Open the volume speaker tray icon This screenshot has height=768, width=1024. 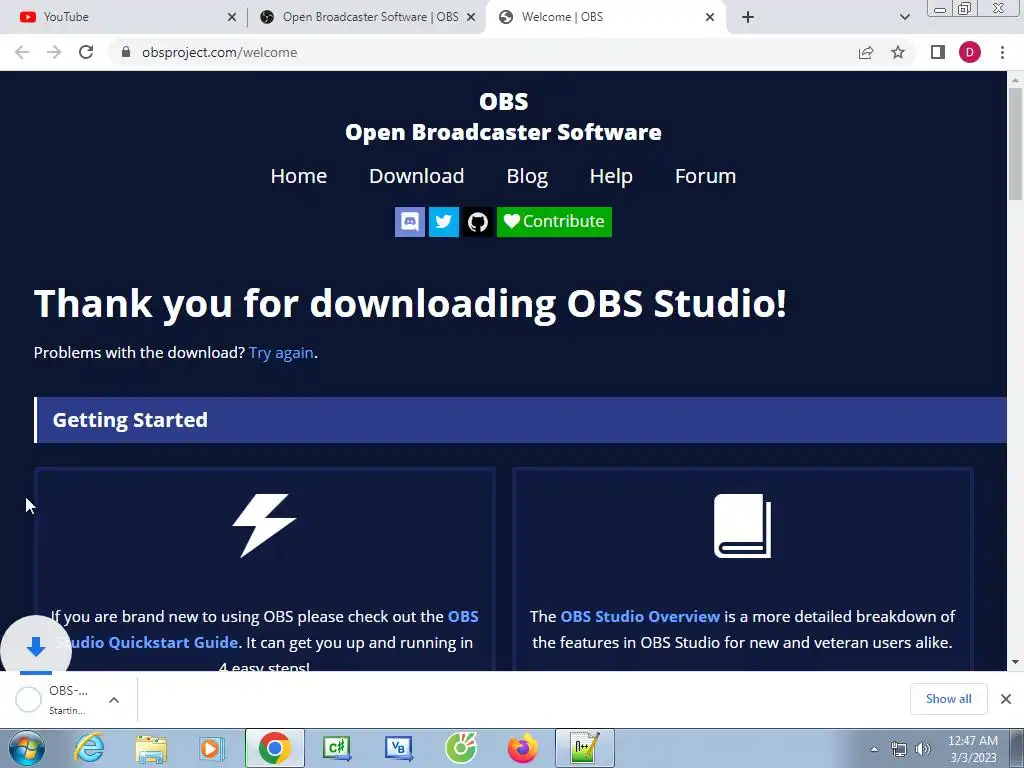click(922, 749)
